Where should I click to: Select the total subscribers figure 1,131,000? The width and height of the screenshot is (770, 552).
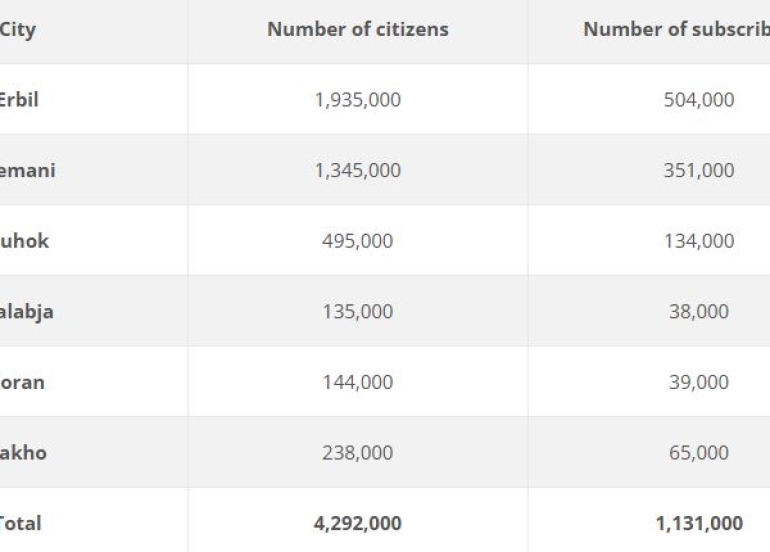698,523
